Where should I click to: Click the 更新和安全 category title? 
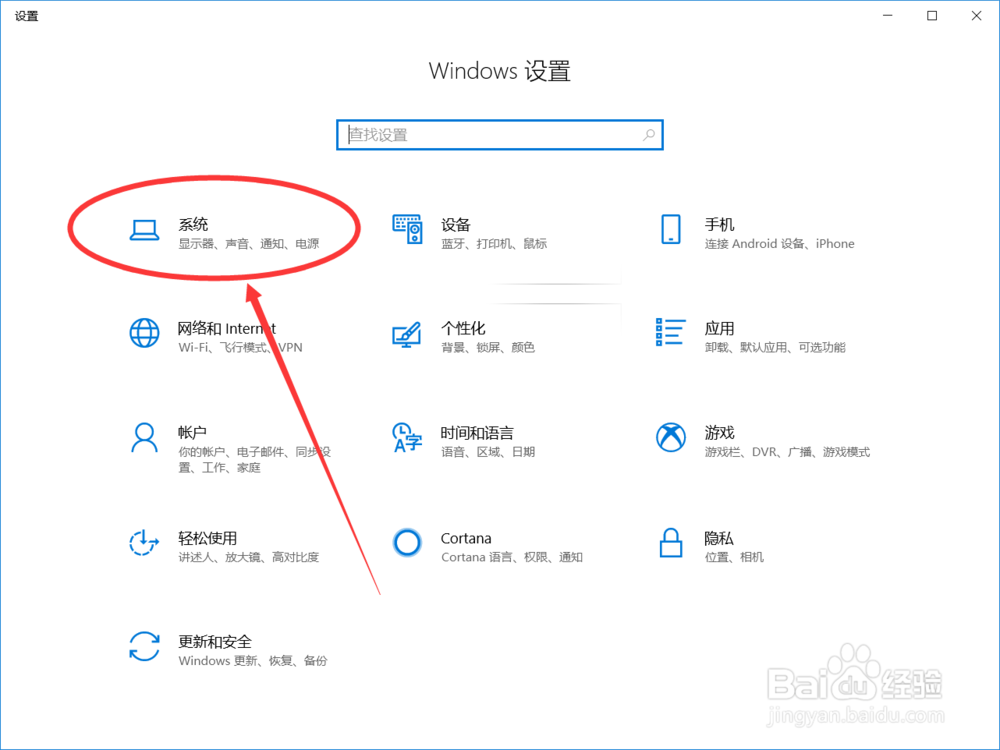pos(215,642)
